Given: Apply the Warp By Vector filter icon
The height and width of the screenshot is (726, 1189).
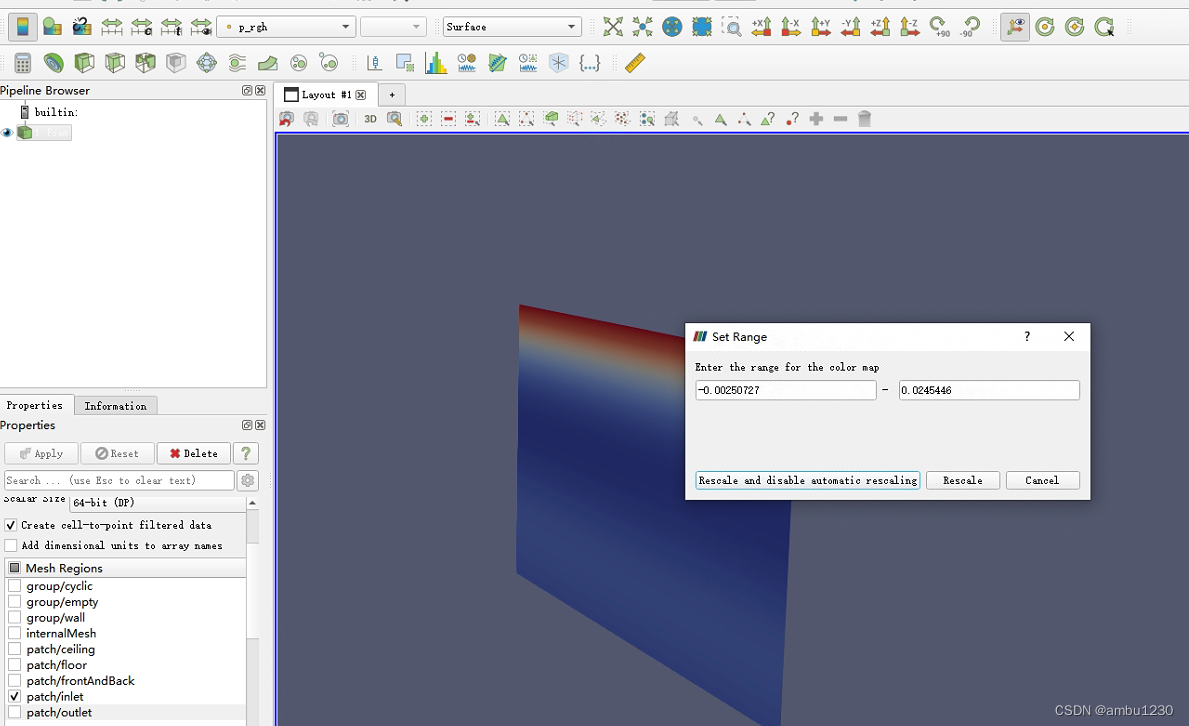Looking at the screenshot, I should click(268, 63).
